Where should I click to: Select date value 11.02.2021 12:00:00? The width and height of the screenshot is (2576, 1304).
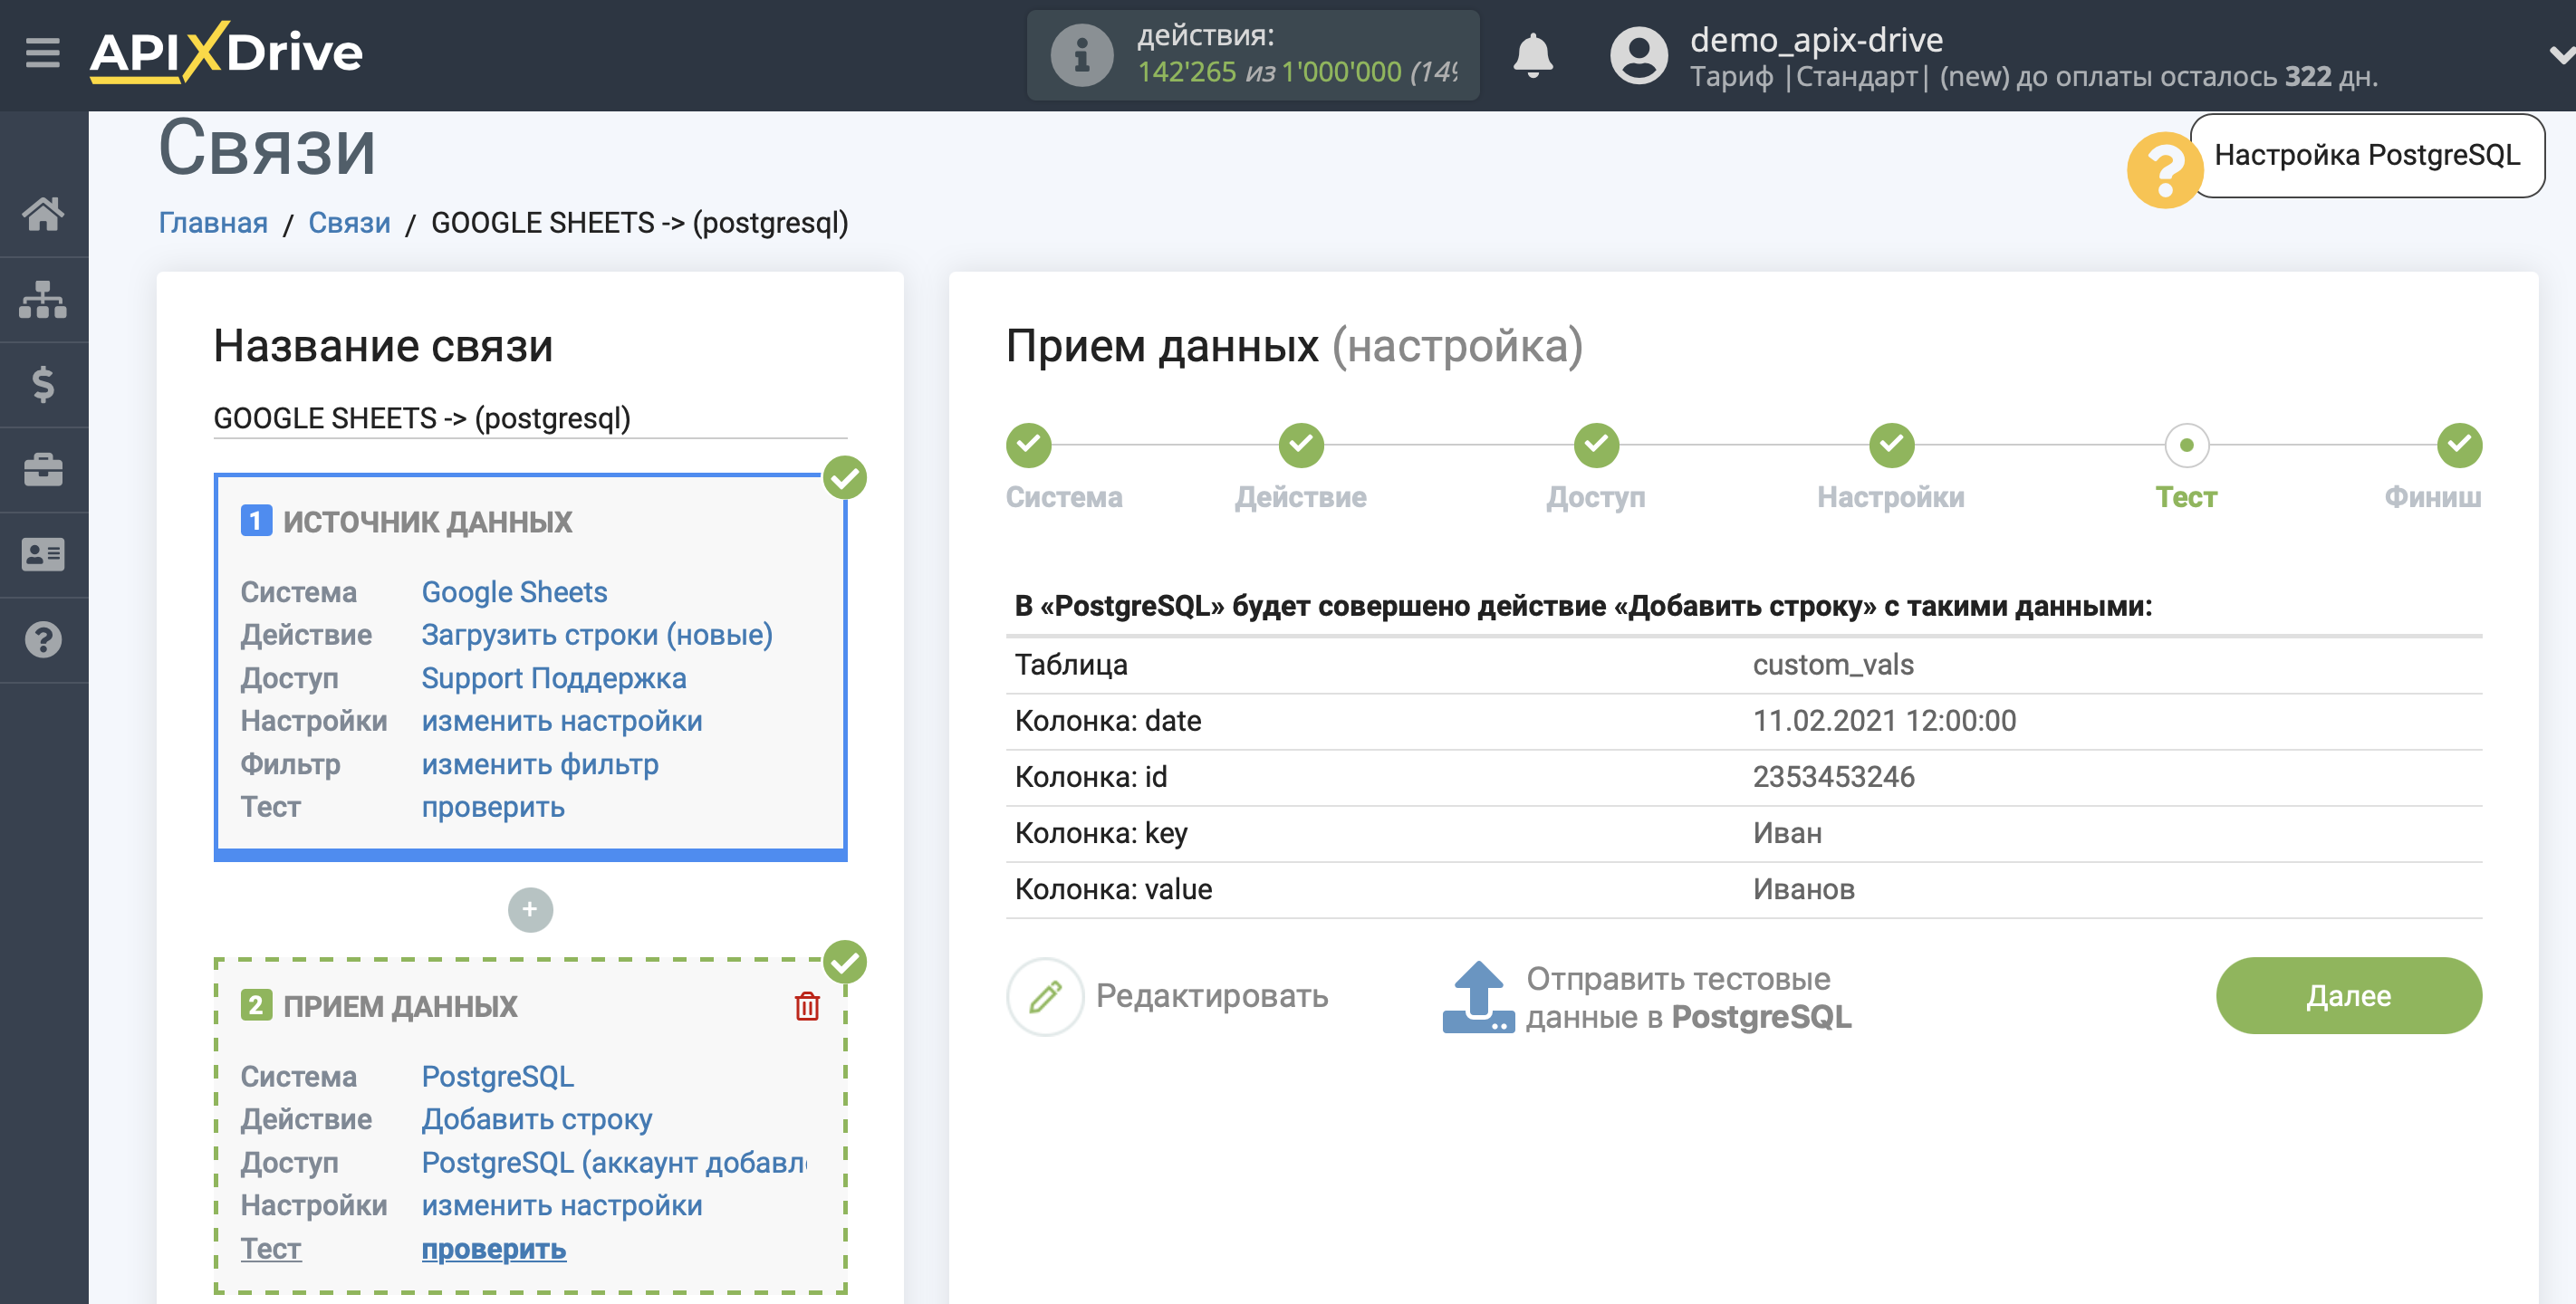pos(1884,720)
